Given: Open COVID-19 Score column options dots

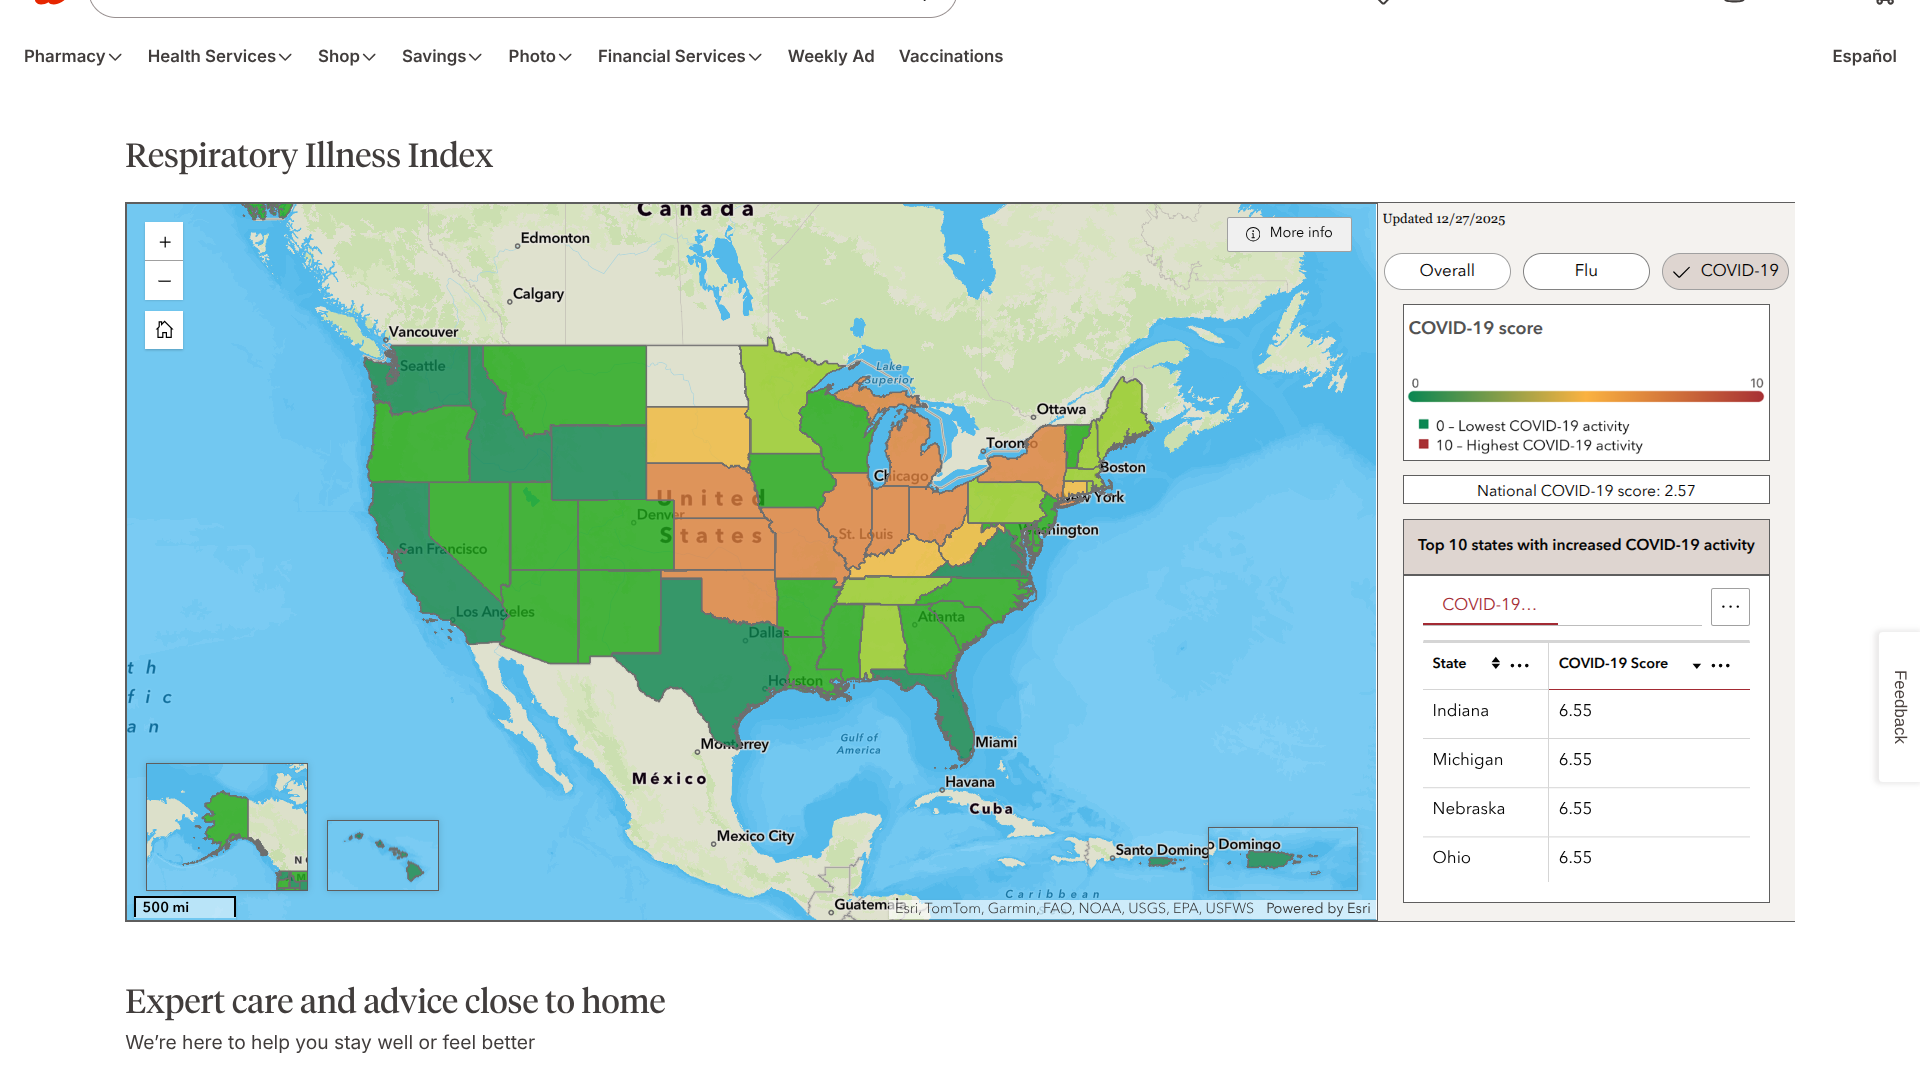Looking at the screenshot, I should (x=1721, y=665).
